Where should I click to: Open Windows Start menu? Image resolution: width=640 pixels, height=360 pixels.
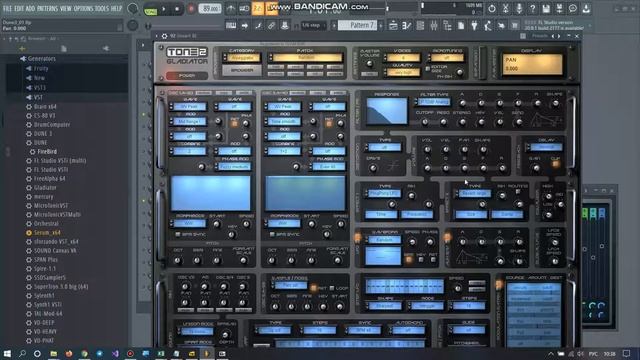tap(7, 353)
